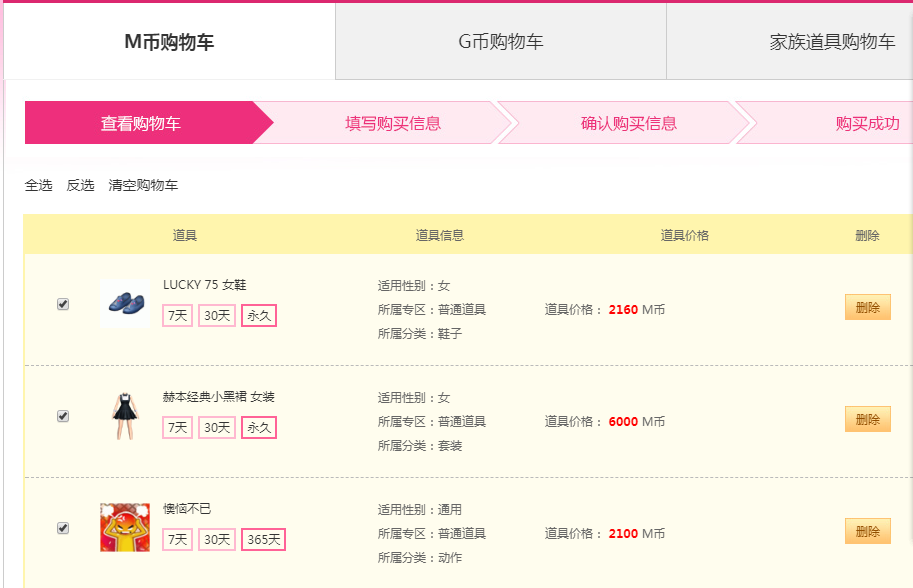Go to the 购买成功 step
The width and height of the screenshot is (913, 588).
(x=867, y=123)
